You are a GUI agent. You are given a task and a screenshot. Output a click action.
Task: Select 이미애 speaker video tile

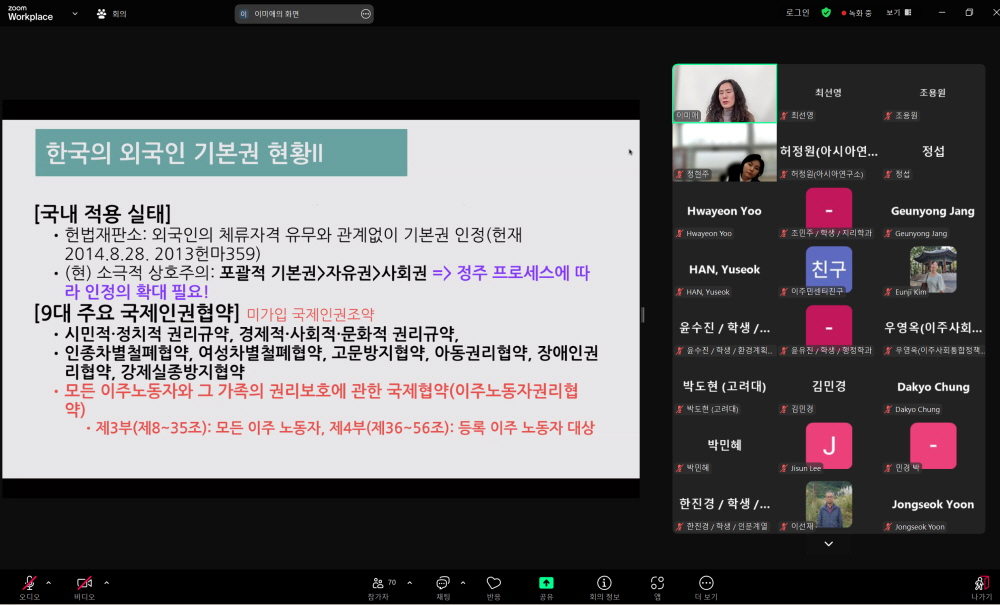click(724, 93)
